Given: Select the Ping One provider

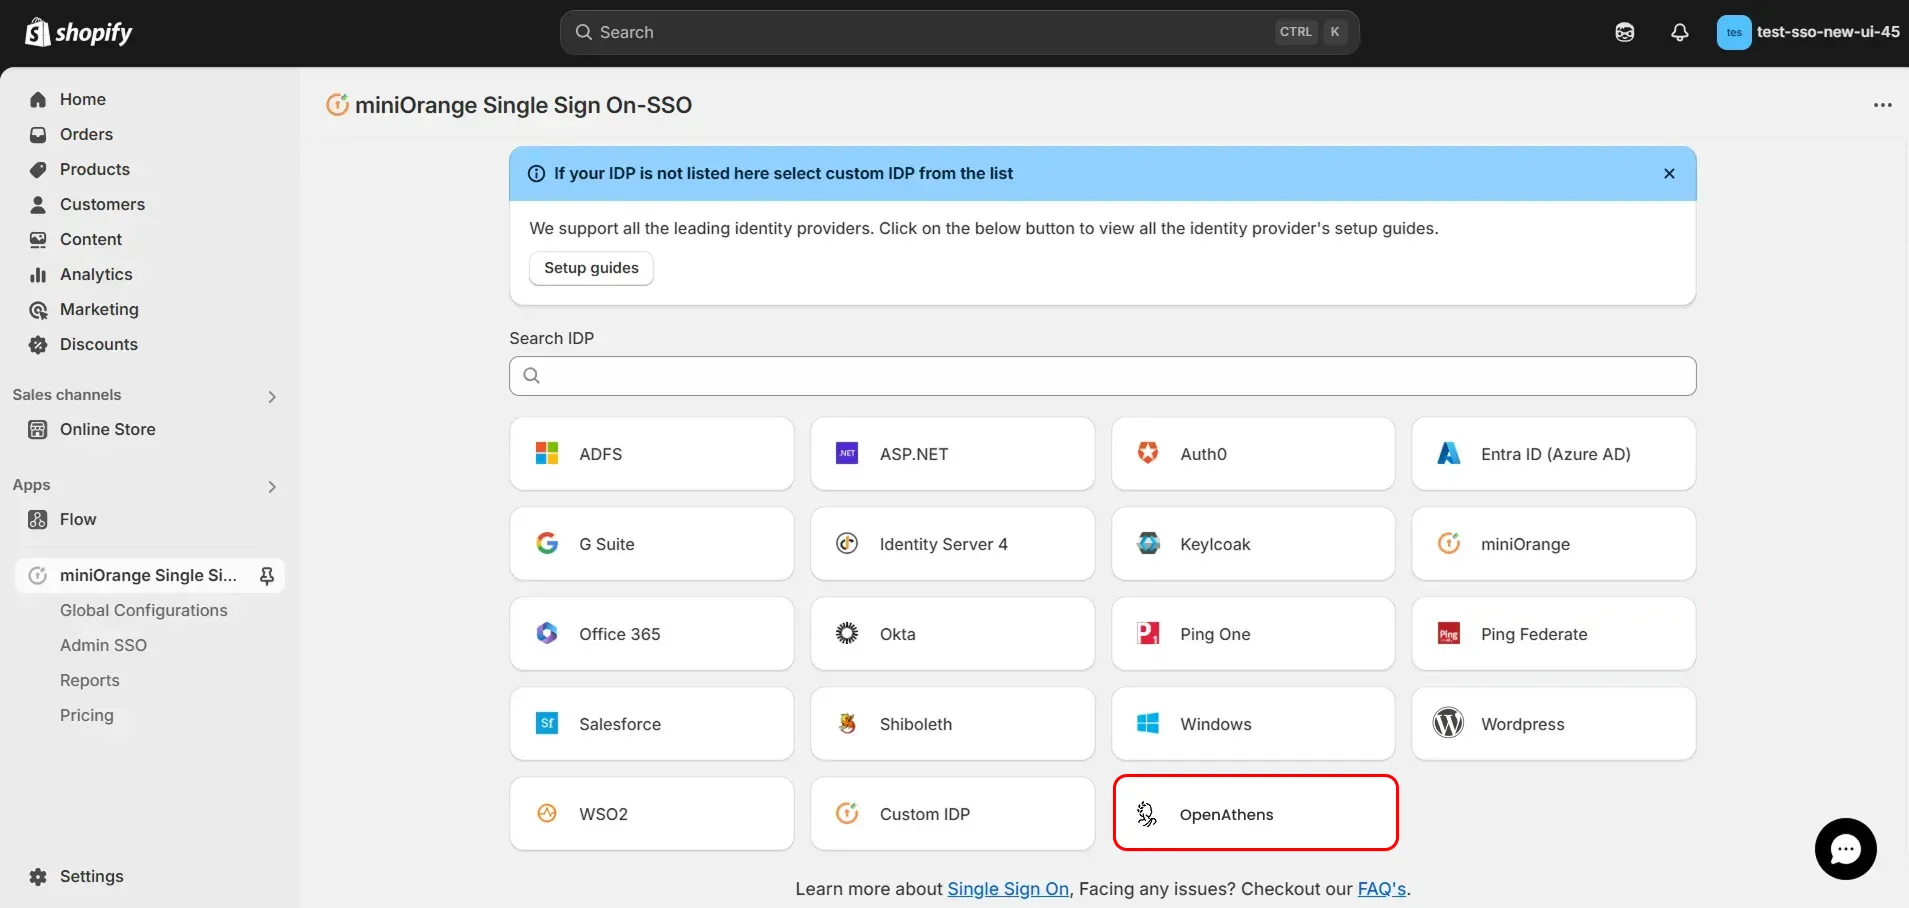Looking at the screenshot, I should (x=1253, y=634).
